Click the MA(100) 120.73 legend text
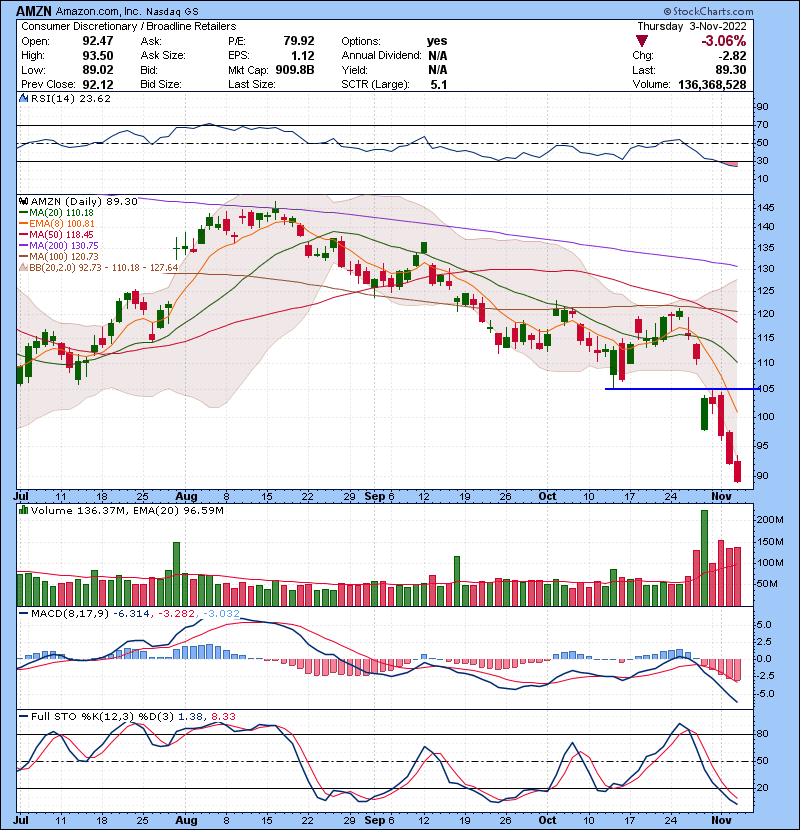 click(x=64, y=256)
